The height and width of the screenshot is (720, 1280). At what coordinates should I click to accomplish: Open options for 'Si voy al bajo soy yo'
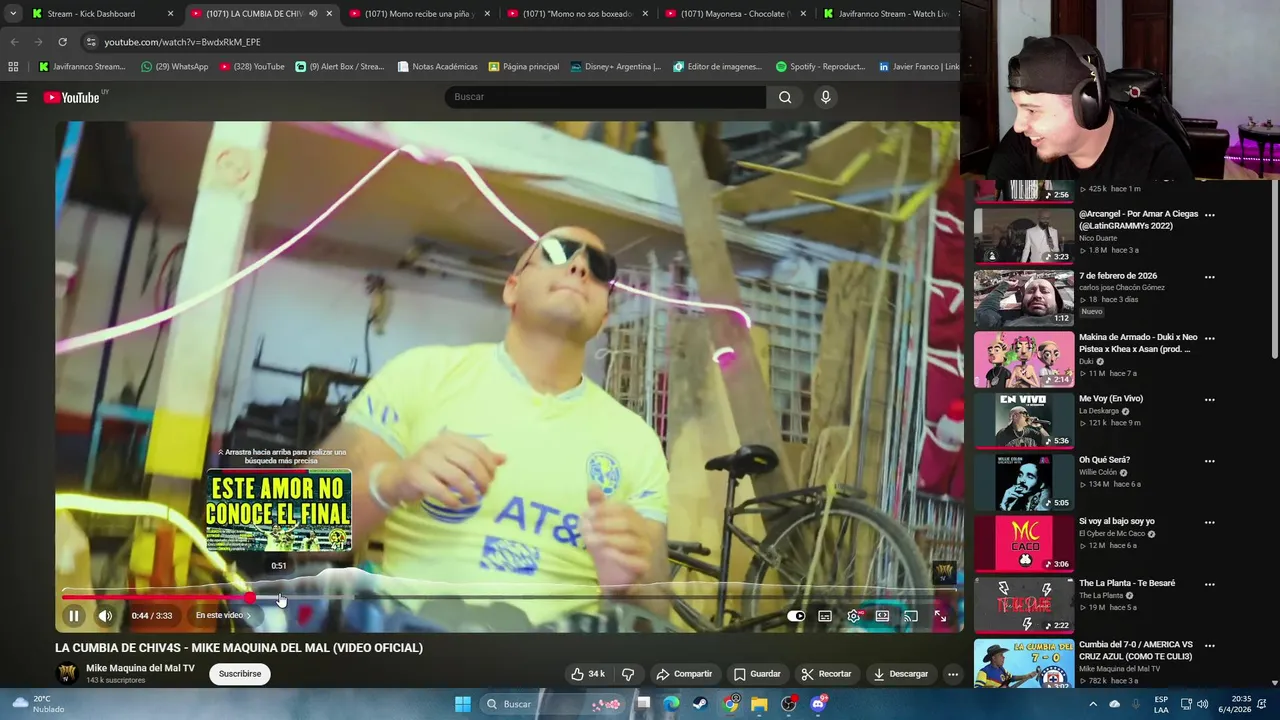click(x=1209, y=522)
